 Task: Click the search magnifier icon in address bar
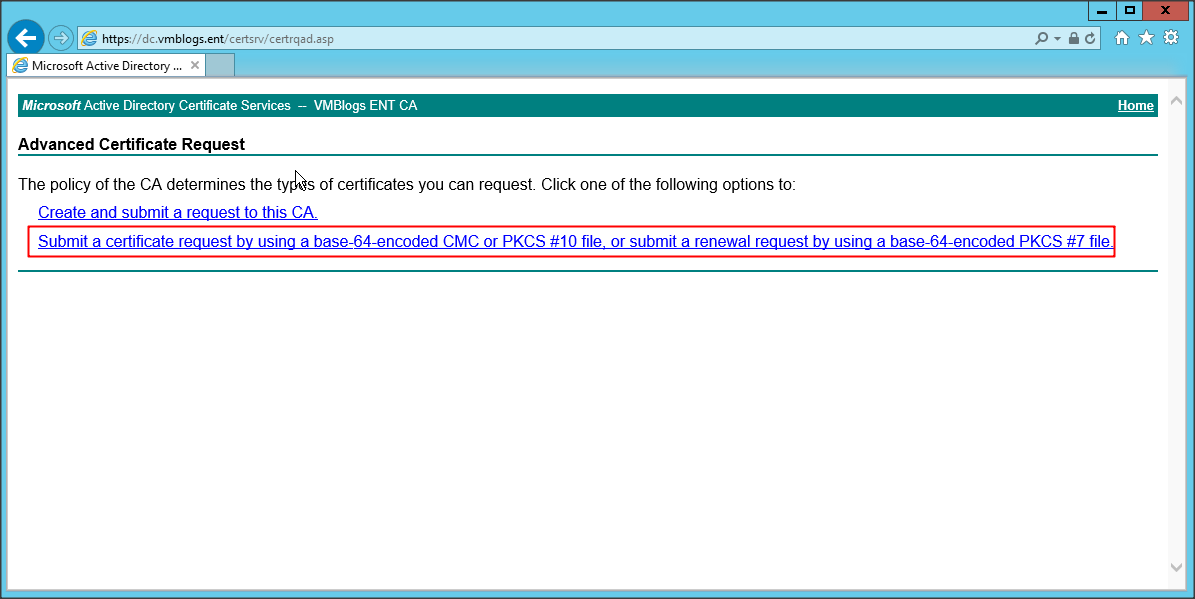(1042, 38)
